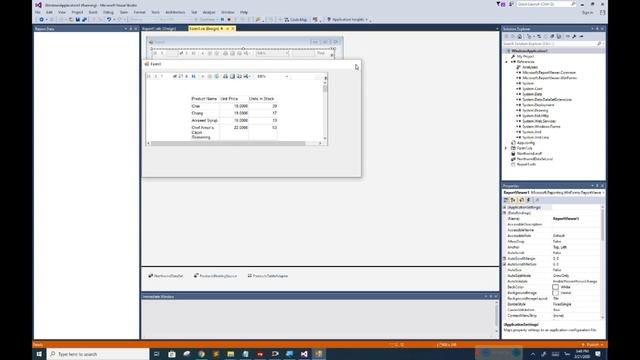Click Solution Explorer Home icon
Viewport: 640px width, 360px height.
tap(520, 36)
